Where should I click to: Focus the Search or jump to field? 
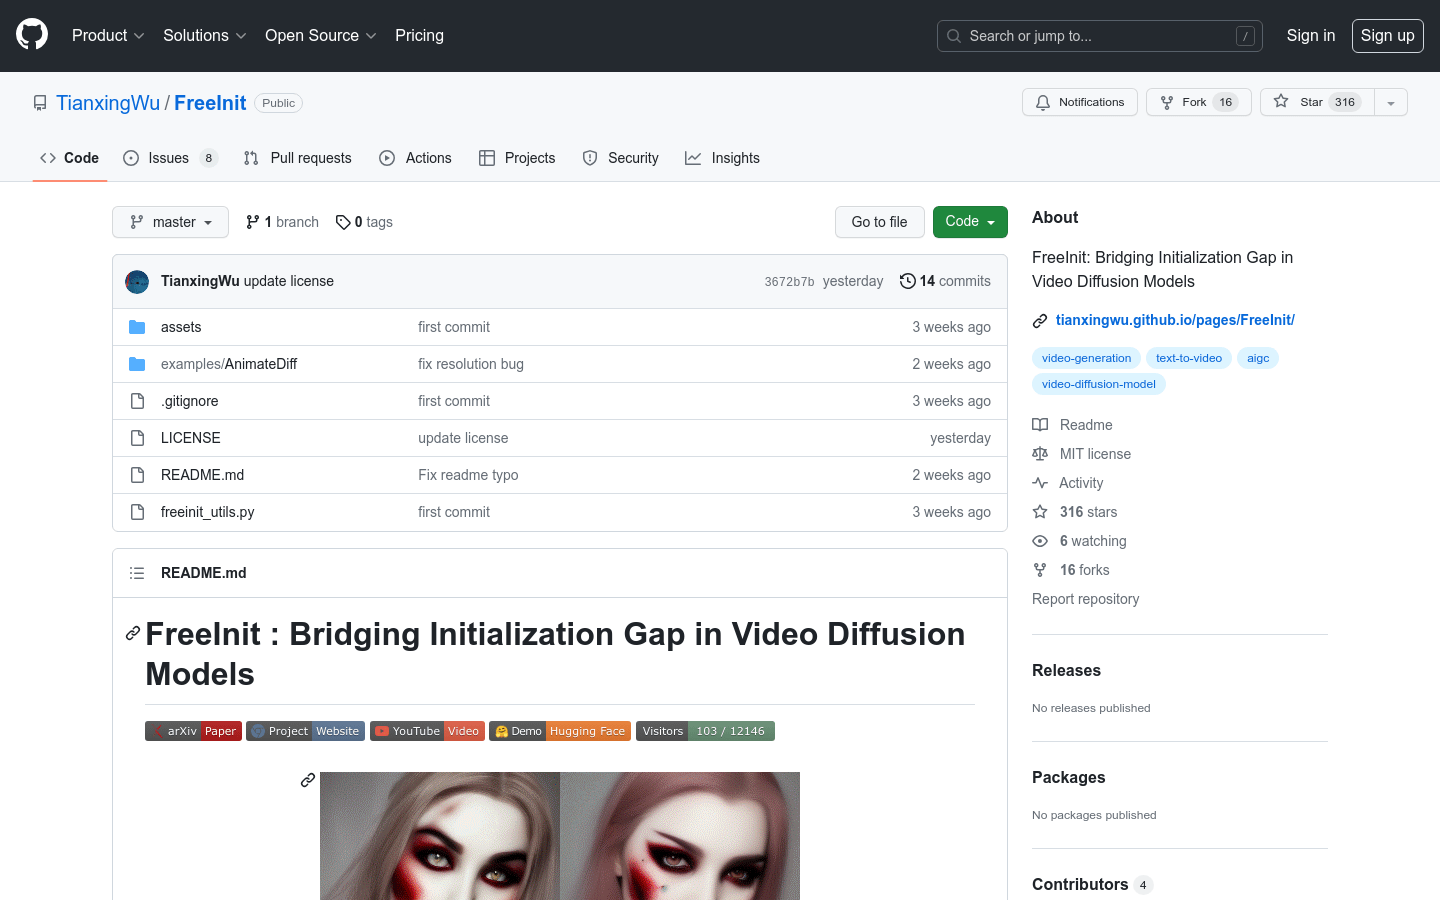[1100, 36]
